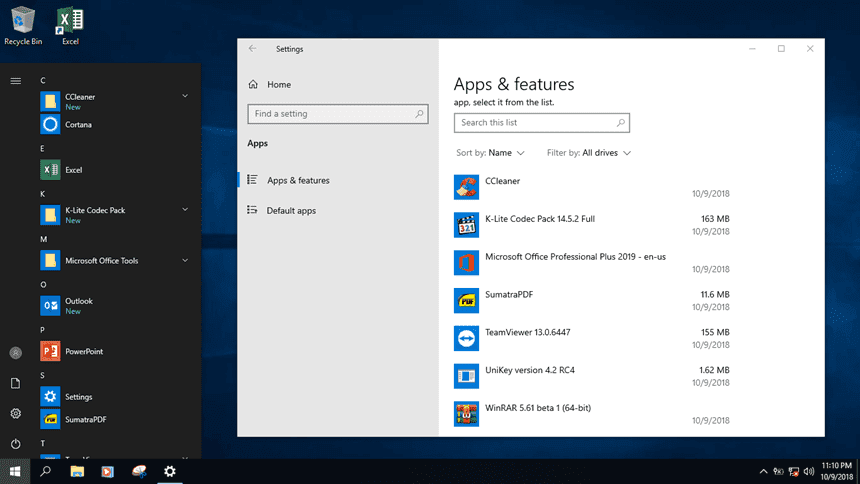The height and width of the screenshot is (484, 860).
Task: Click the Settings back arrow
Action: point(252,49)
